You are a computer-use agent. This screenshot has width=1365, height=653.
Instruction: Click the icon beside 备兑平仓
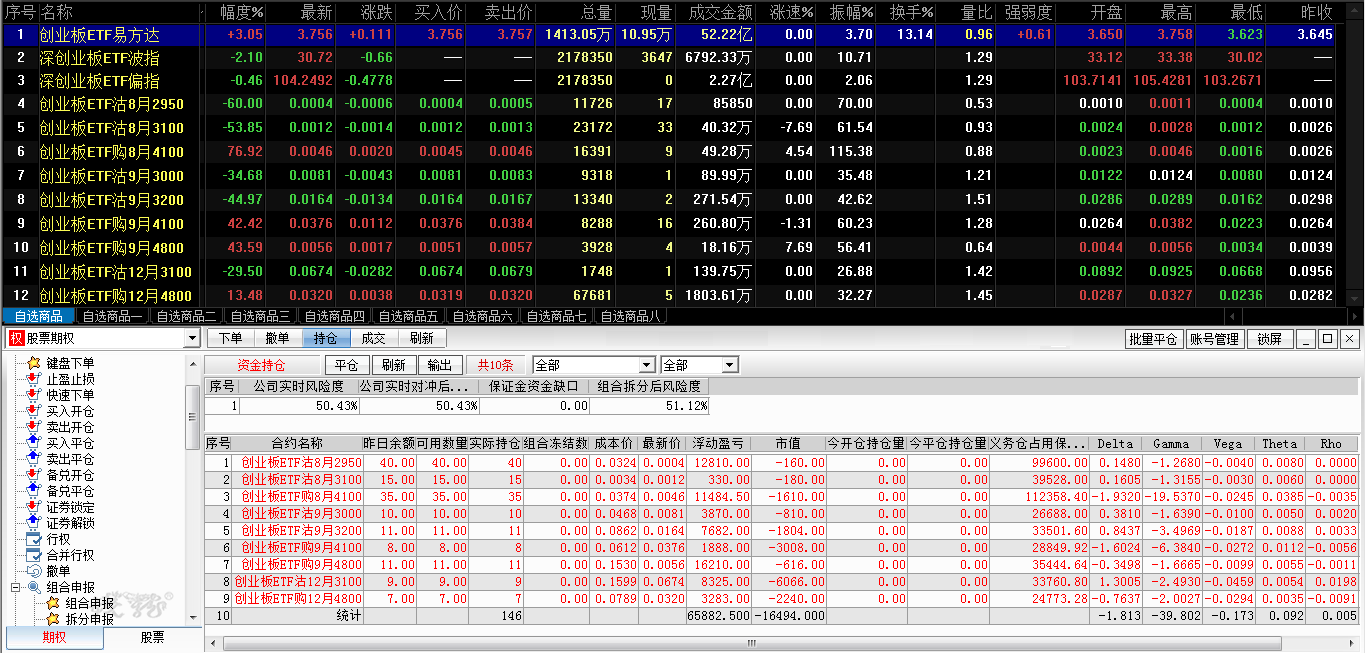tap(34, 491)
